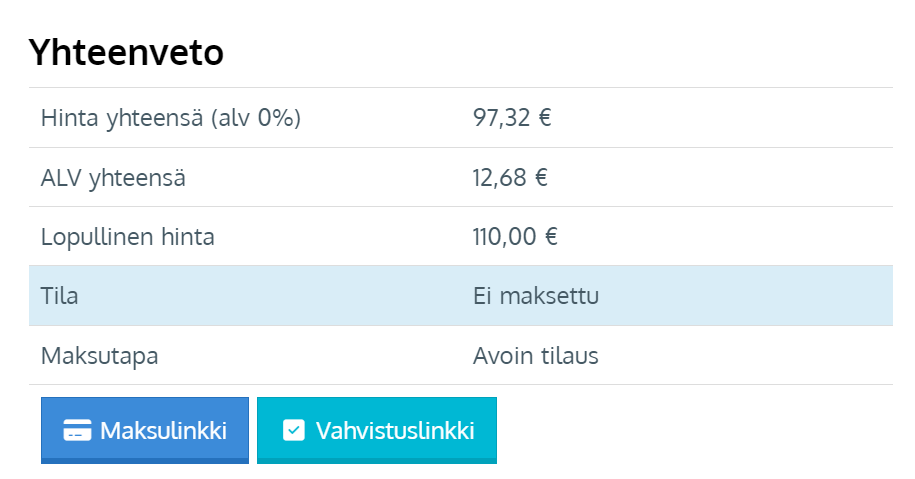Select the Maksutapa row label
The width and height of the screenshot is (915, 479).
99,356
